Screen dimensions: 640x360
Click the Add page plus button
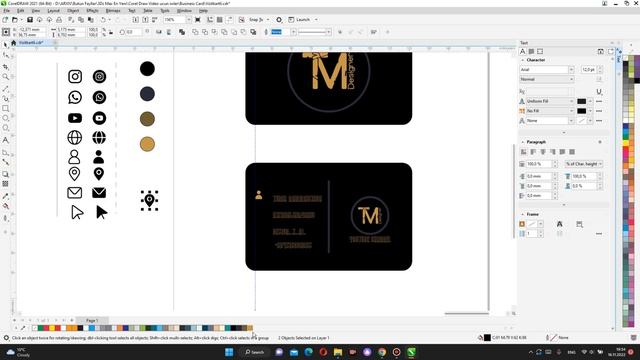(72, 320)
